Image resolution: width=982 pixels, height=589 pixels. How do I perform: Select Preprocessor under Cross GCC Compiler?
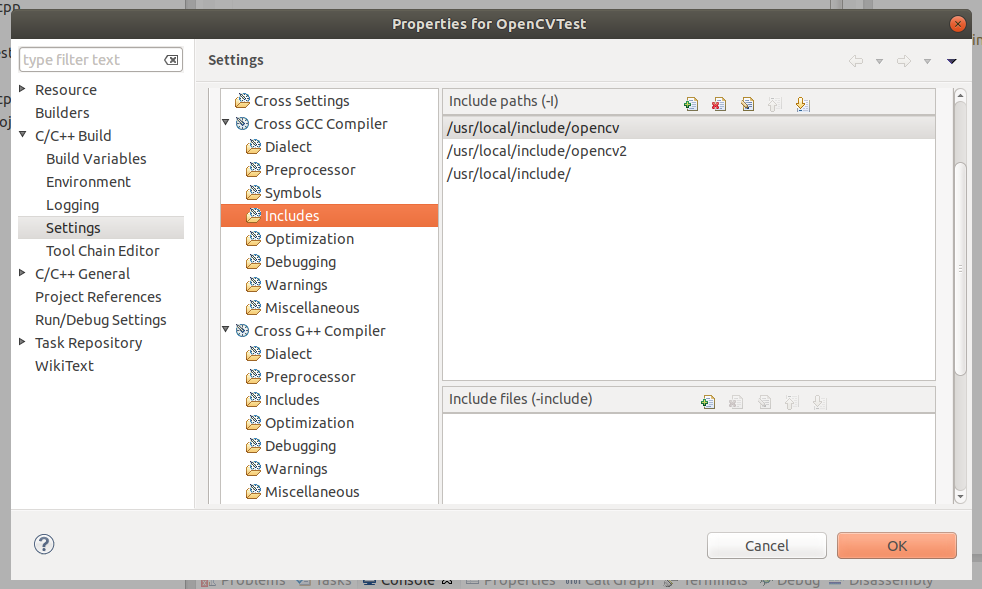tap(310, 170)
